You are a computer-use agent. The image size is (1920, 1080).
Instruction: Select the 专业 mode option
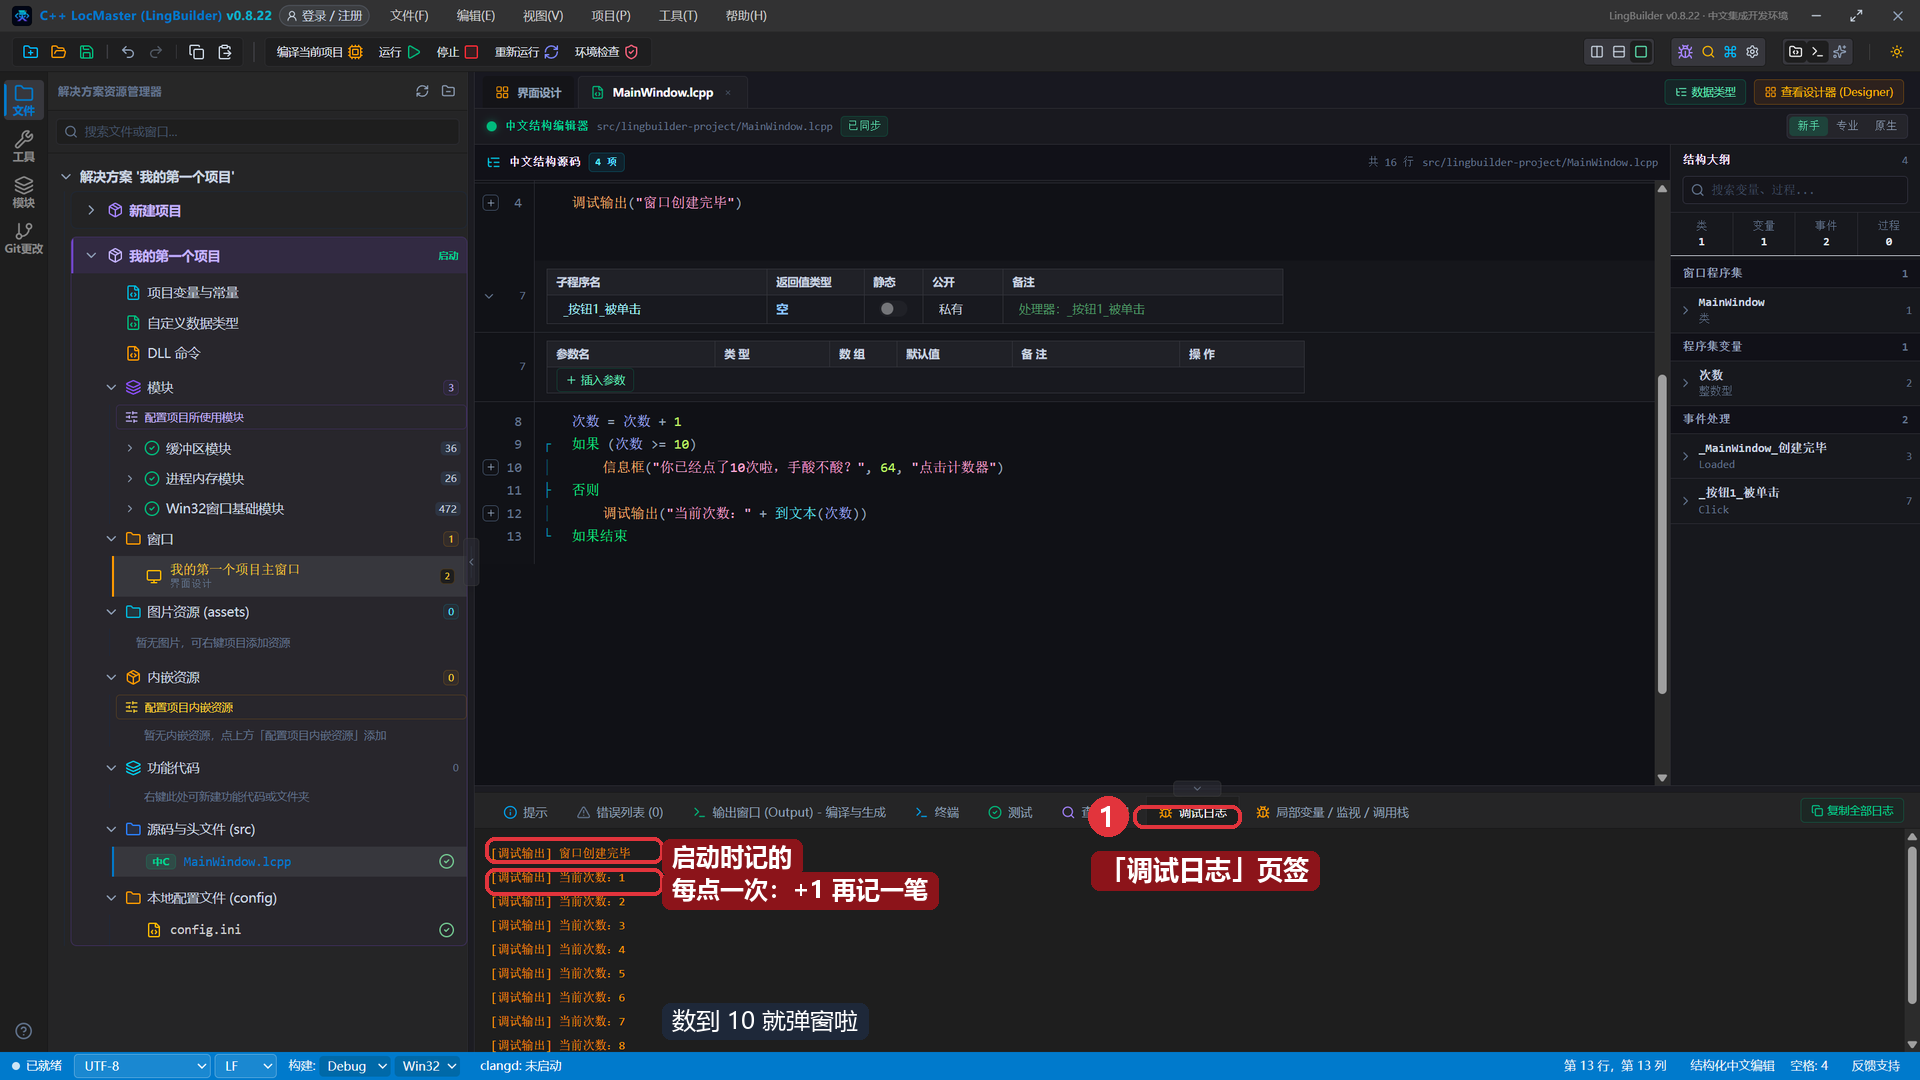(x=1847, y=126)
